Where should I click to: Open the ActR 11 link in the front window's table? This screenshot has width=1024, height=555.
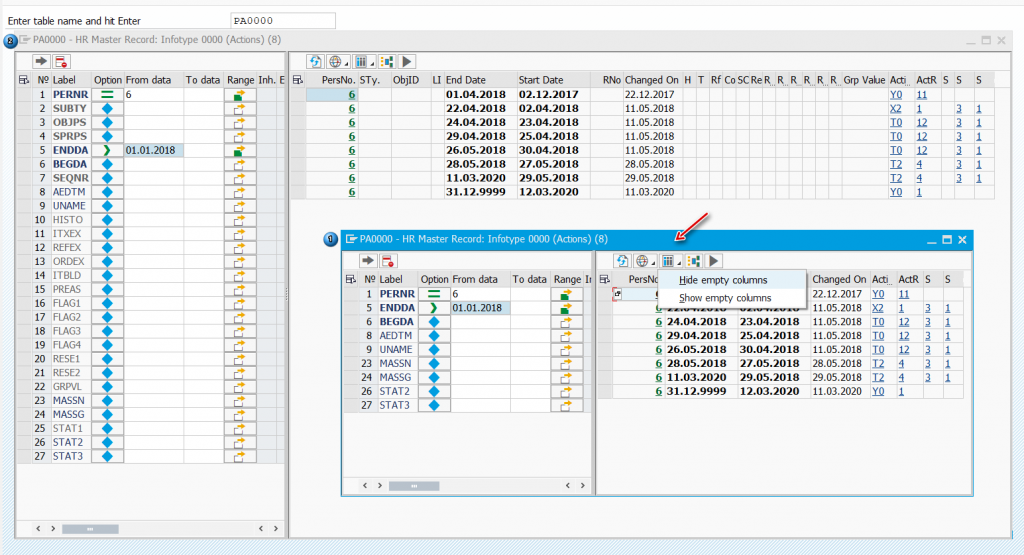tap(903, 294)
